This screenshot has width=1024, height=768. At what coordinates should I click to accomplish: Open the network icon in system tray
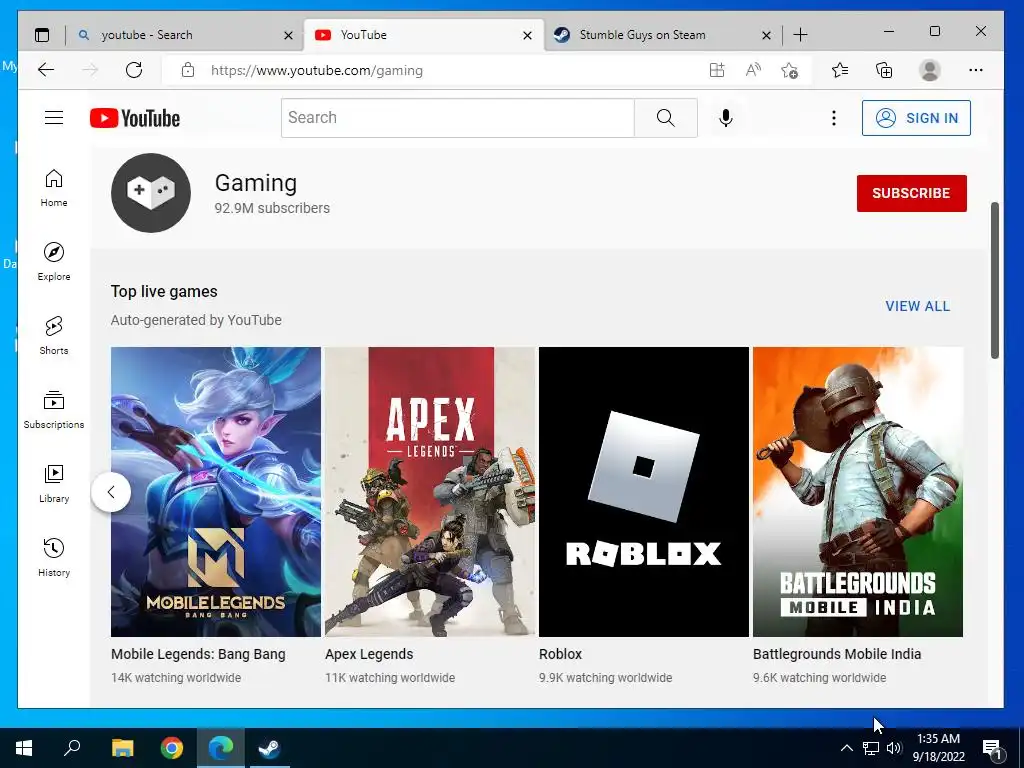click(871, 748)
